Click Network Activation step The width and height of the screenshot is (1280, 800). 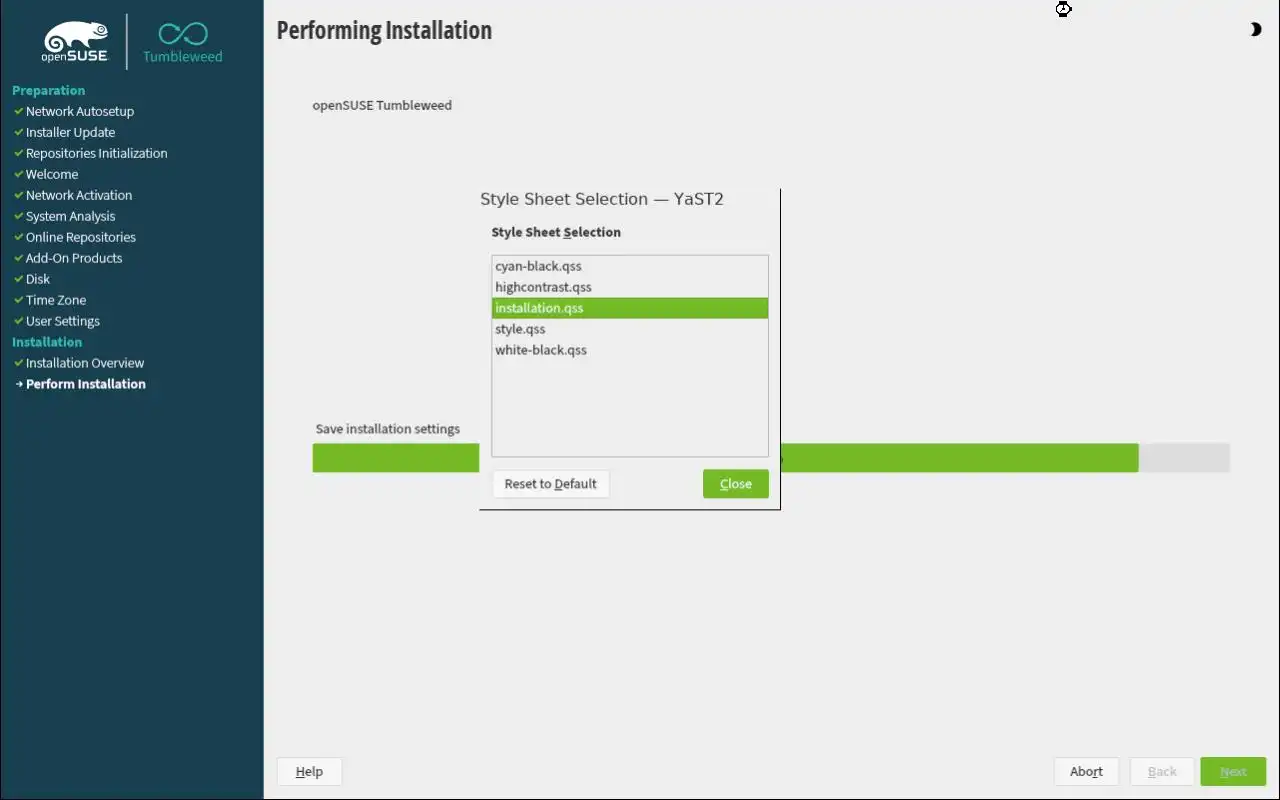pos(79,195)
